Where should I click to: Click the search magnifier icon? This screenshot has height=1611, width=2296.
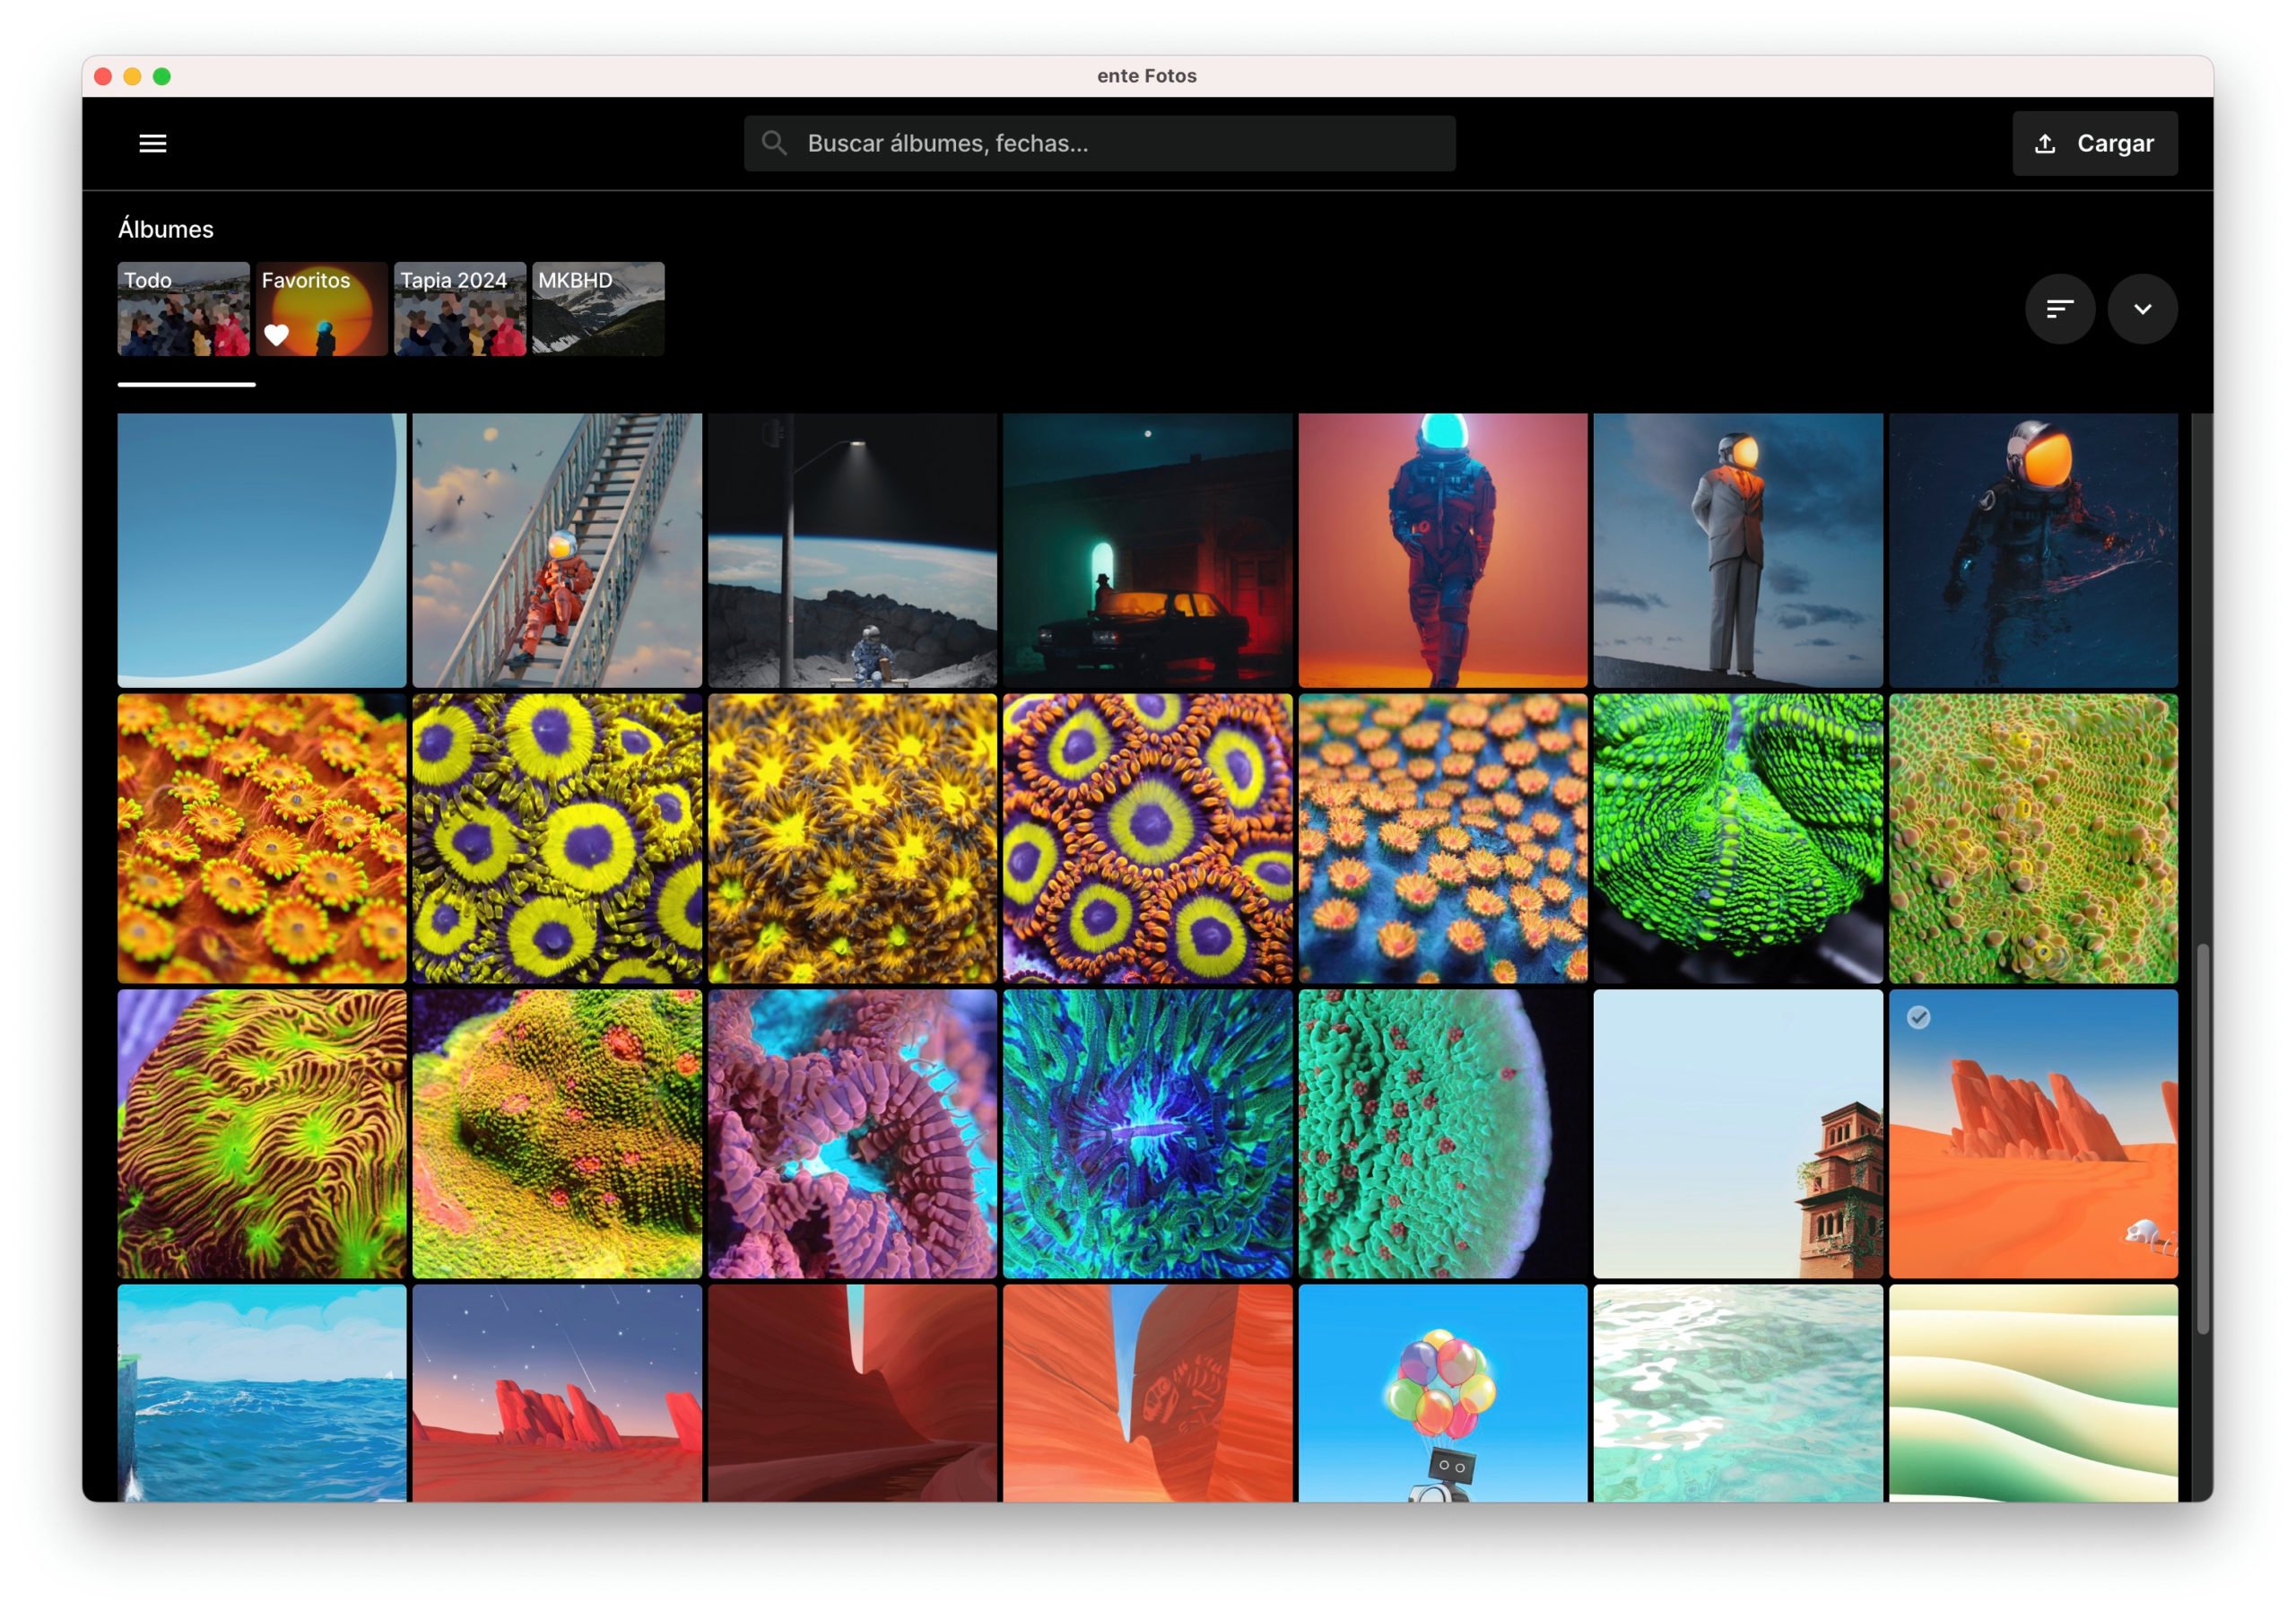tap(773, 143)
